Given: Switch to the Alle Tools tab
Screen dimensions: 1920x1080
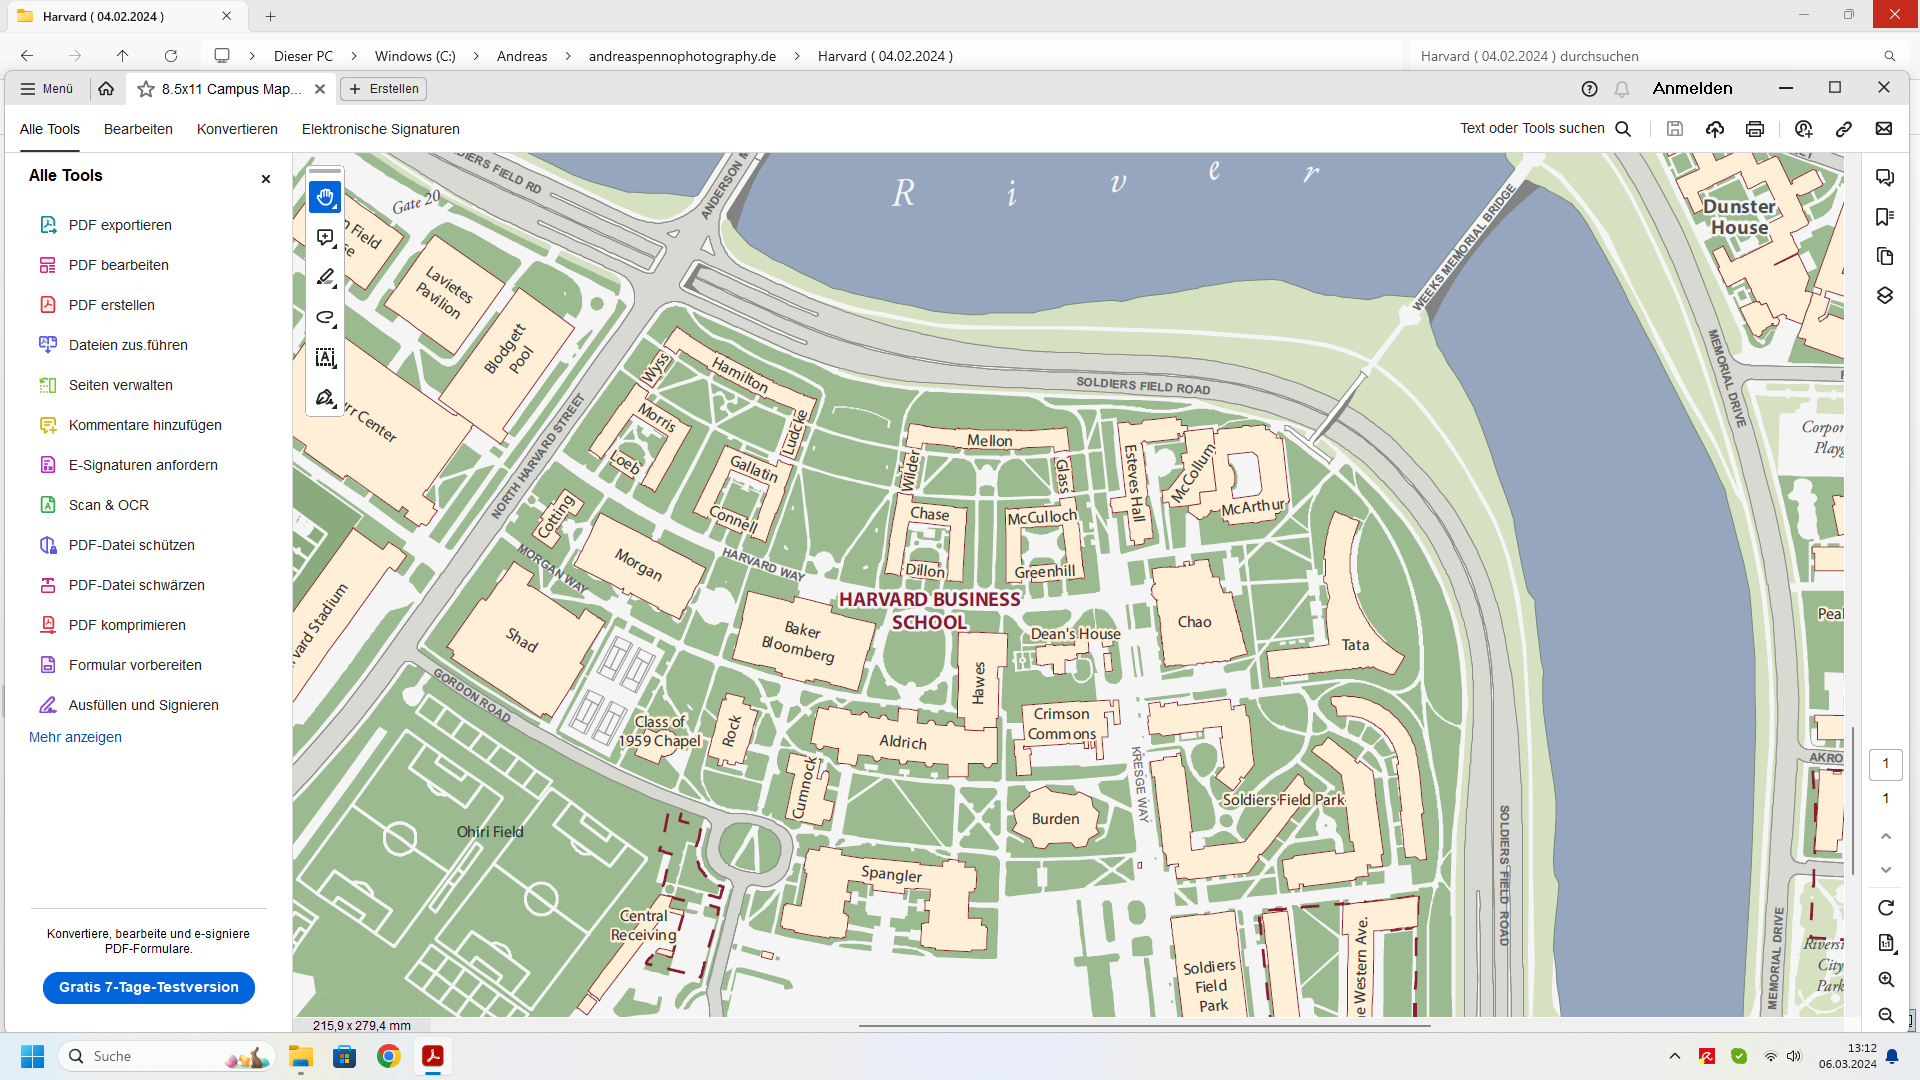Looking at the screenshot, I should [50, 129].
